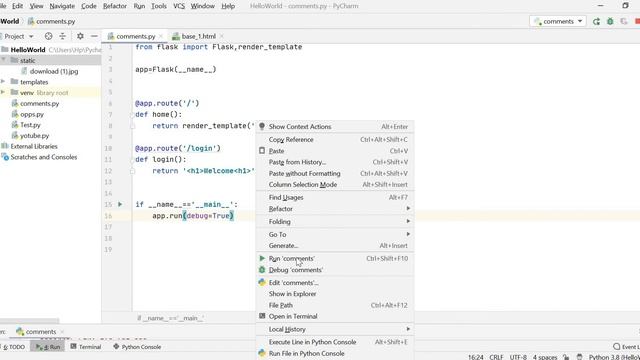Collapse the static folder

(x=3, y=60)
